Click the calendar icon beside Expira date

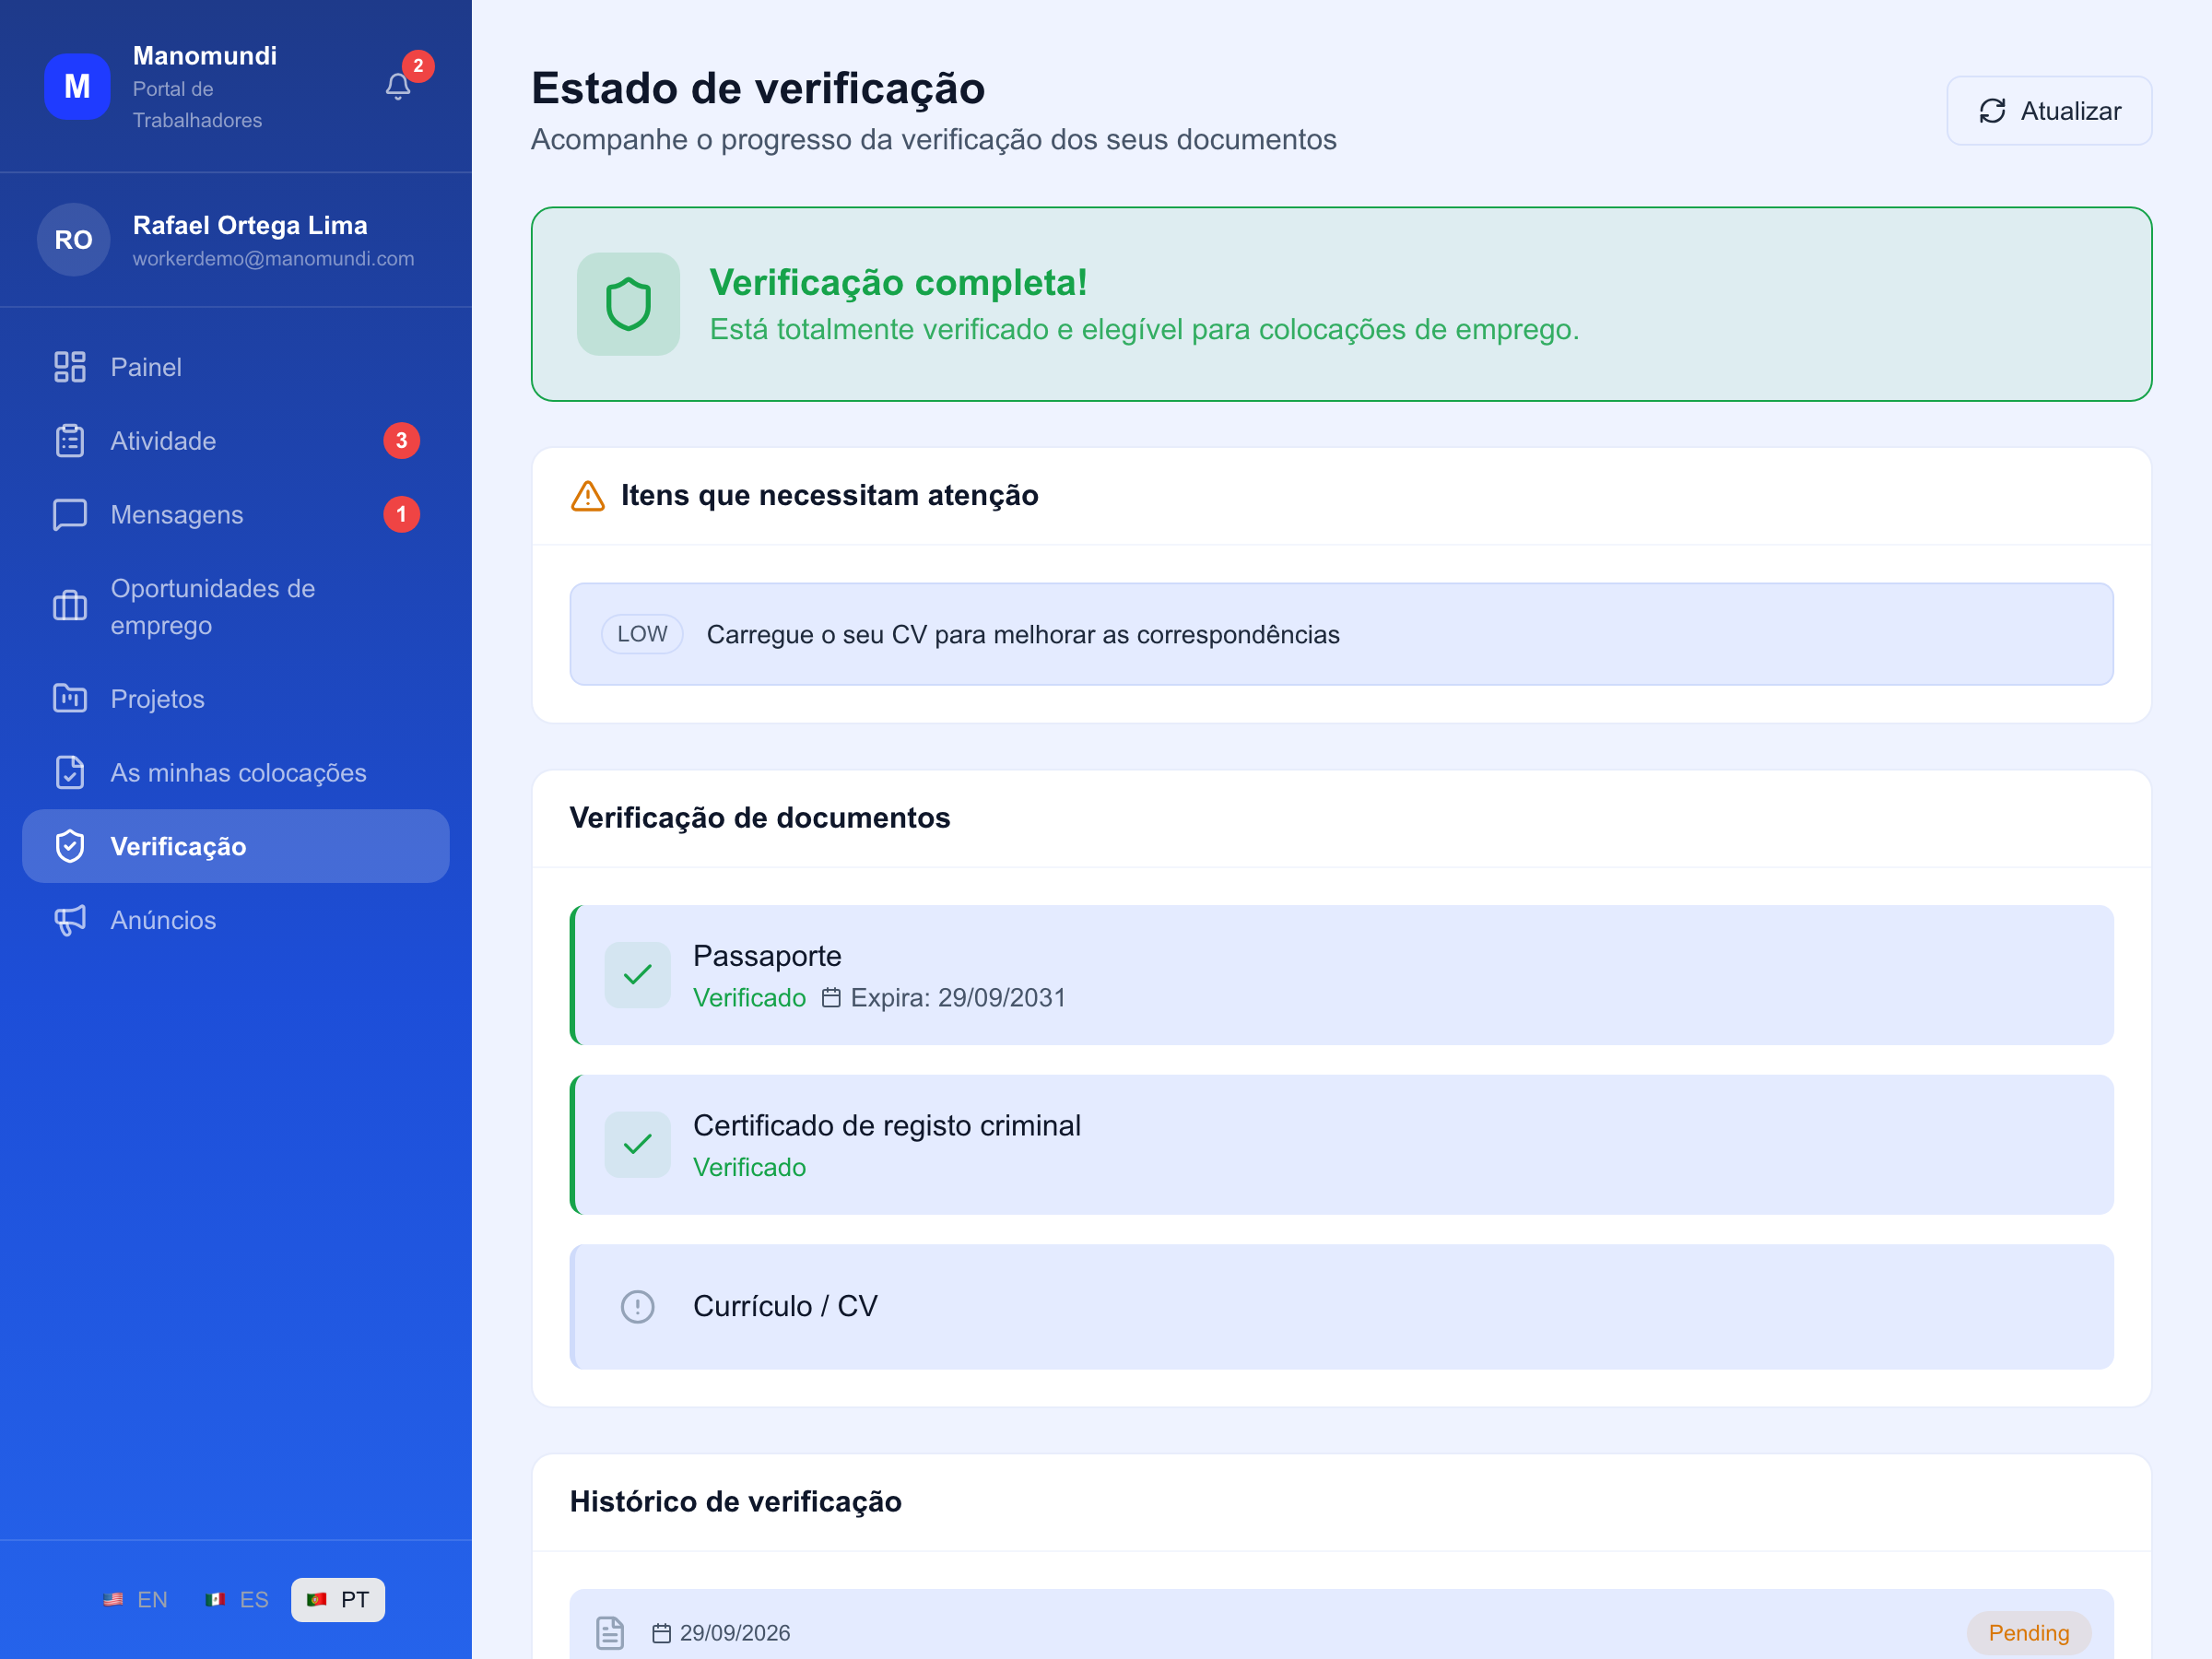coord(831,998)
